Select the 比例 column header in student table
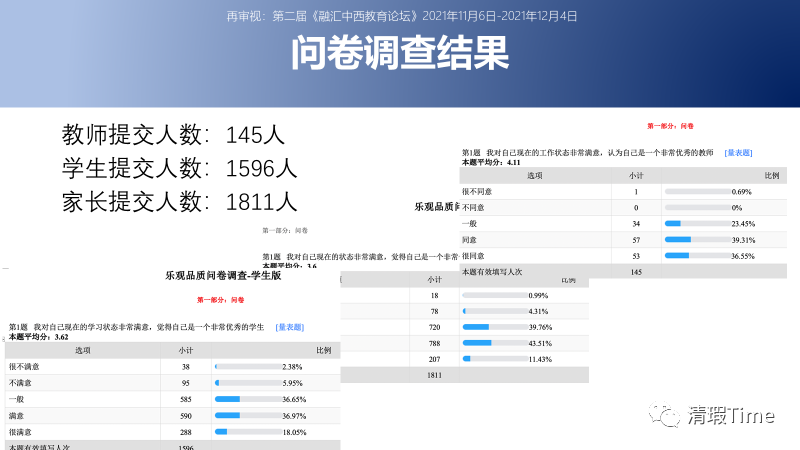 [x=323, y=351]
